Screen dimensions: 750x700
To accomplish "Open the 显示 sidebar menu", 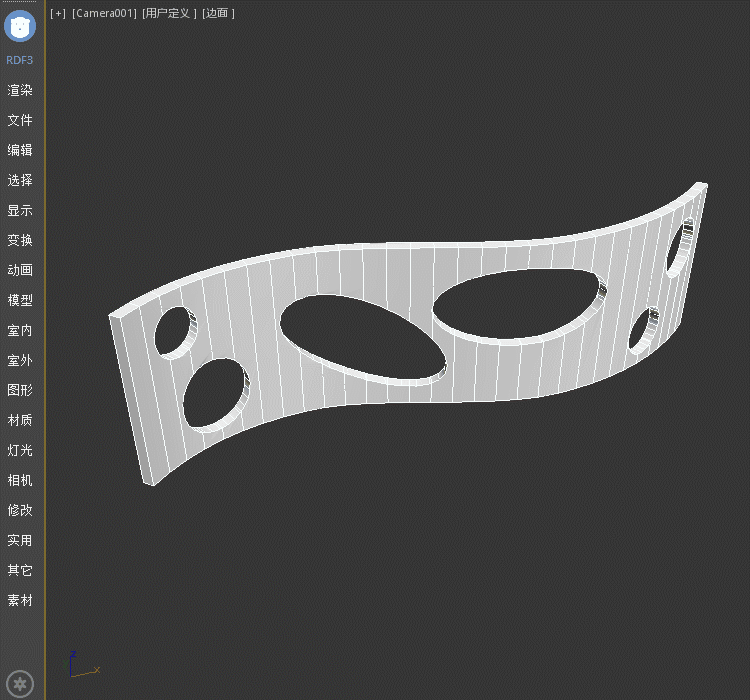I will (x=20, y=210).
